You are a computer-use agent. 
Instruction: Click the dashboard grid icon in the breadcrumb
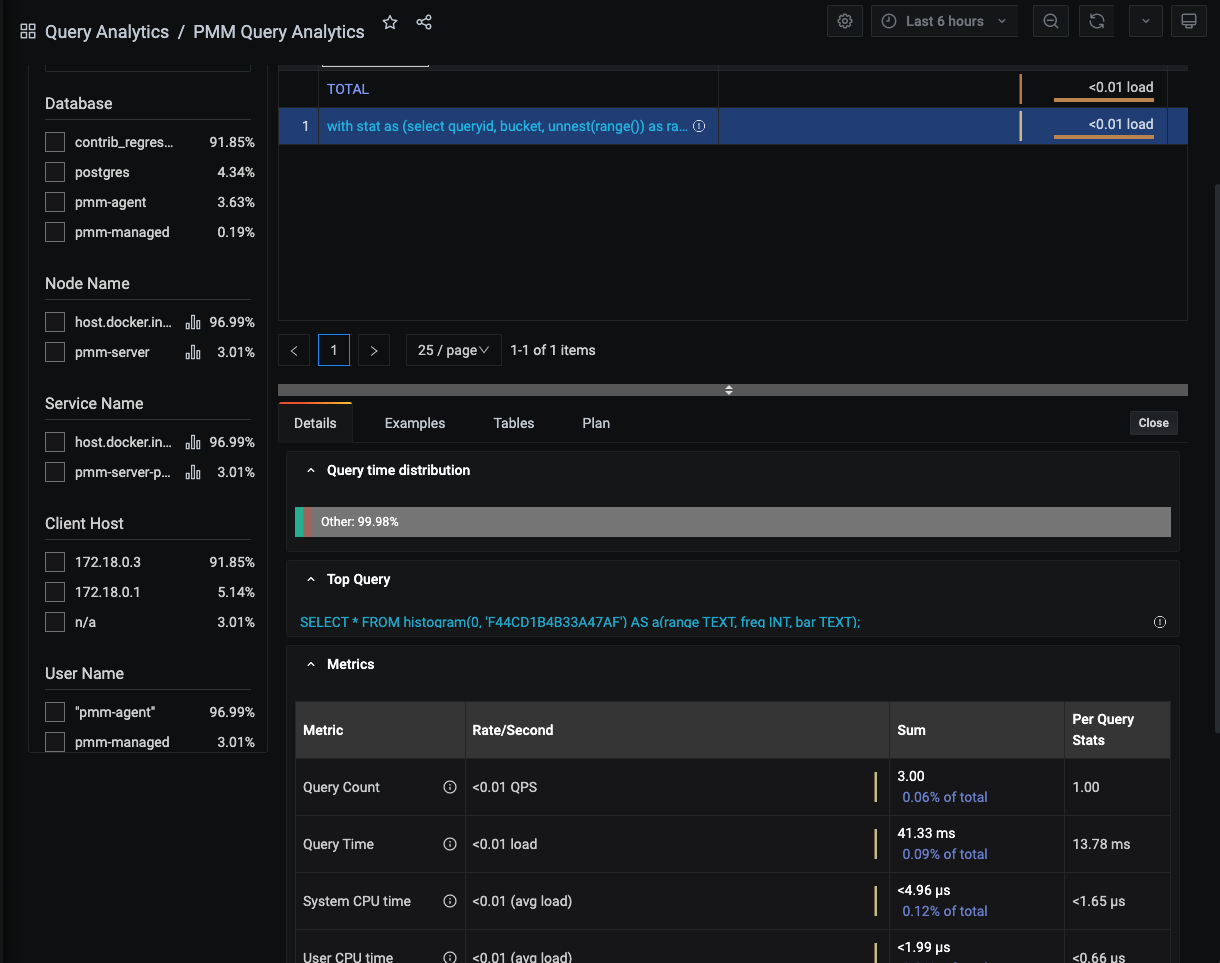pos(28,32)
